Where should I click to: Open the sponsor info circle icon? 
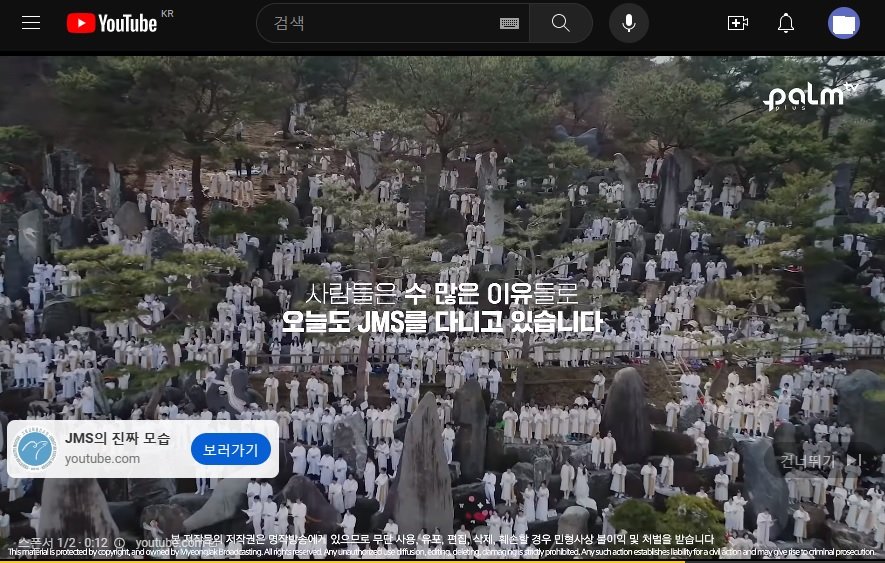coord(120,543)
